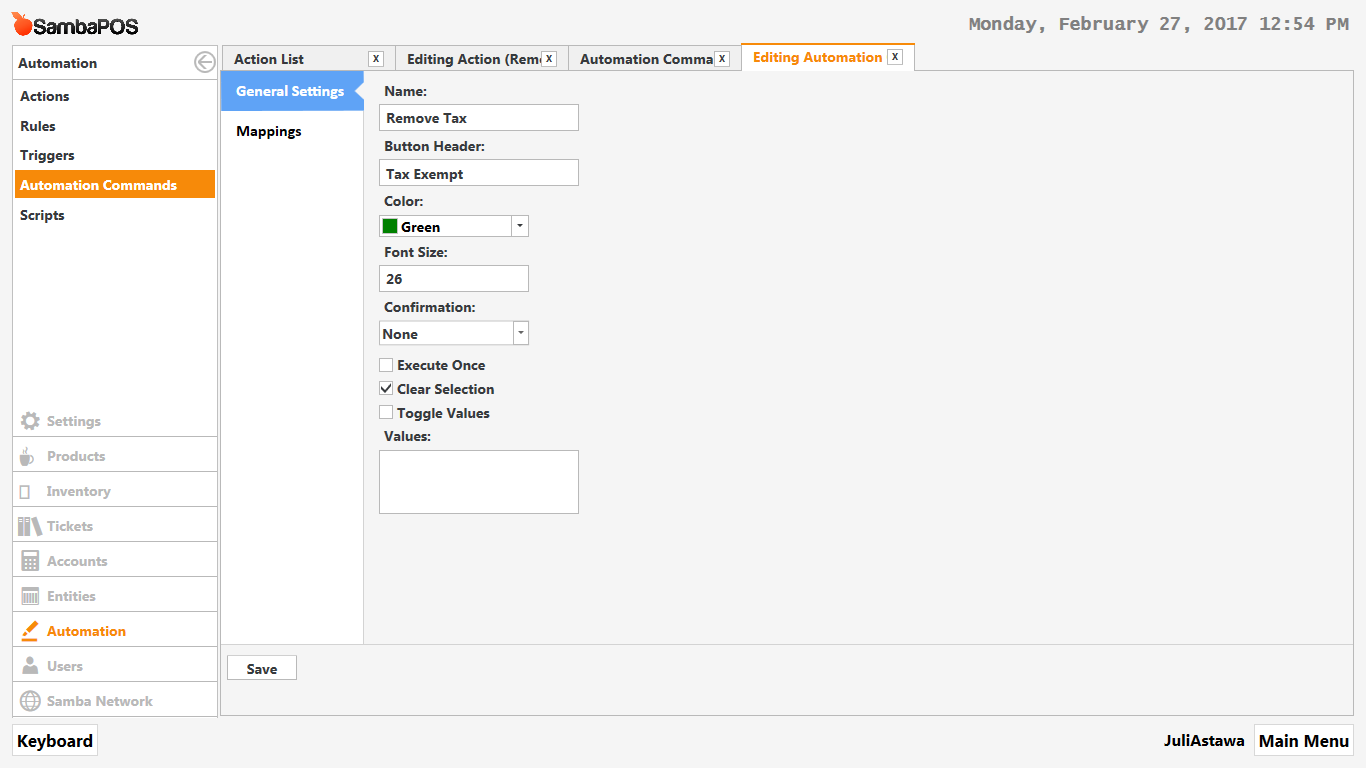Click the Tickets books icon
This screenshot has height=768, width=1366.
tap(30, 526)
